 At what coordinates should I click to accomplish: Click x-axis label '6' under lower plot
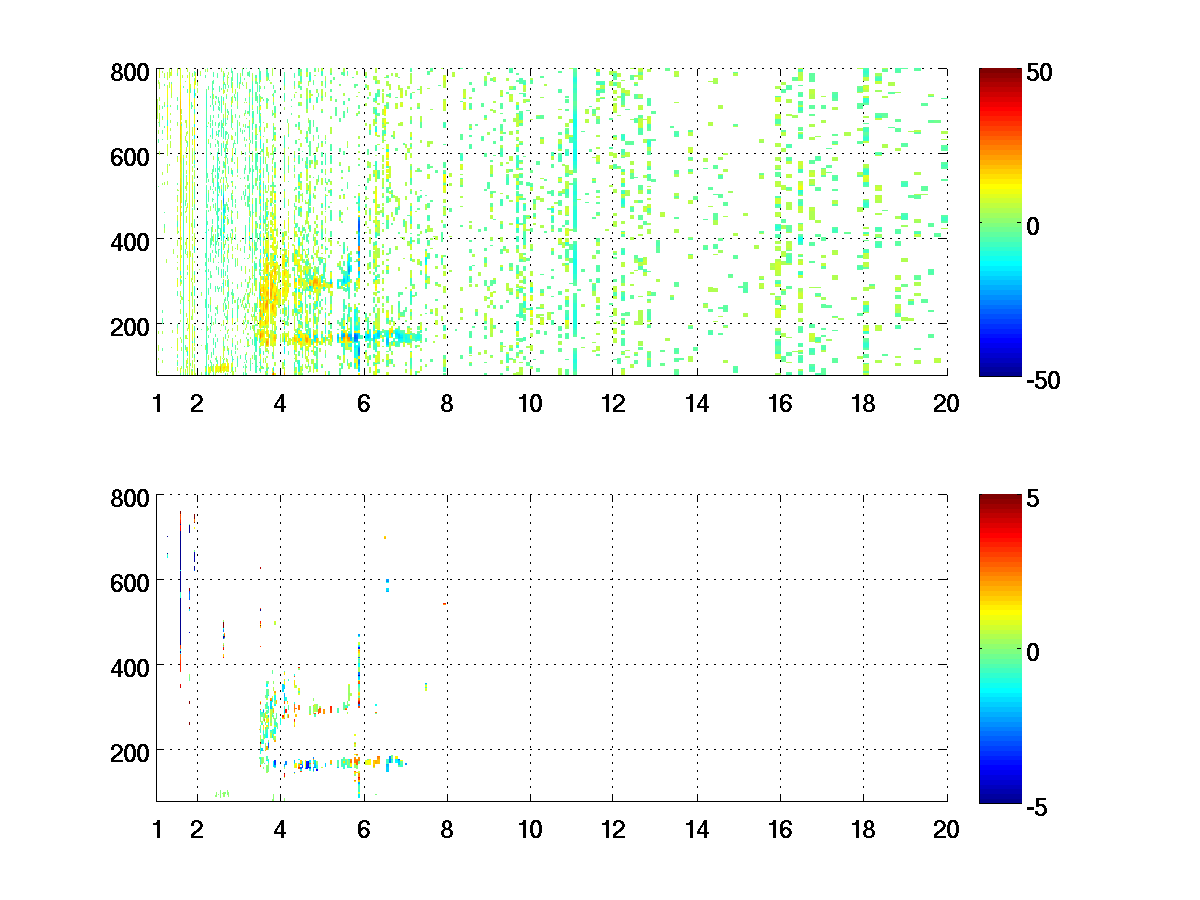point(363,830)
